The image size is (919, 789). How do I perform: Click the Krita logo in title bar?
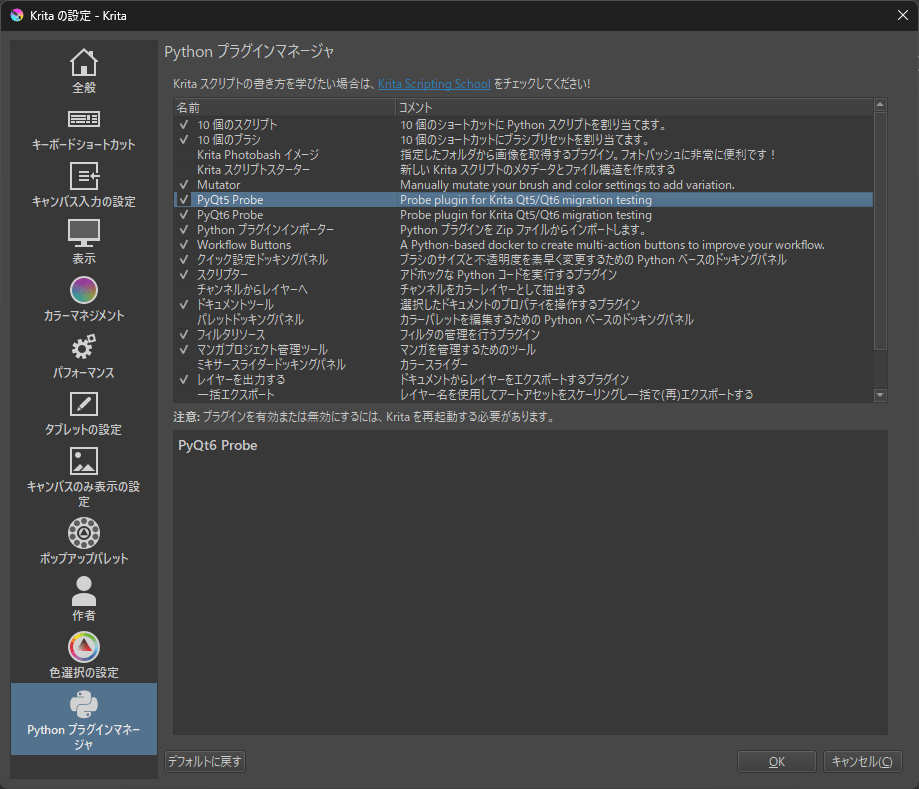(x=17, y=15)
